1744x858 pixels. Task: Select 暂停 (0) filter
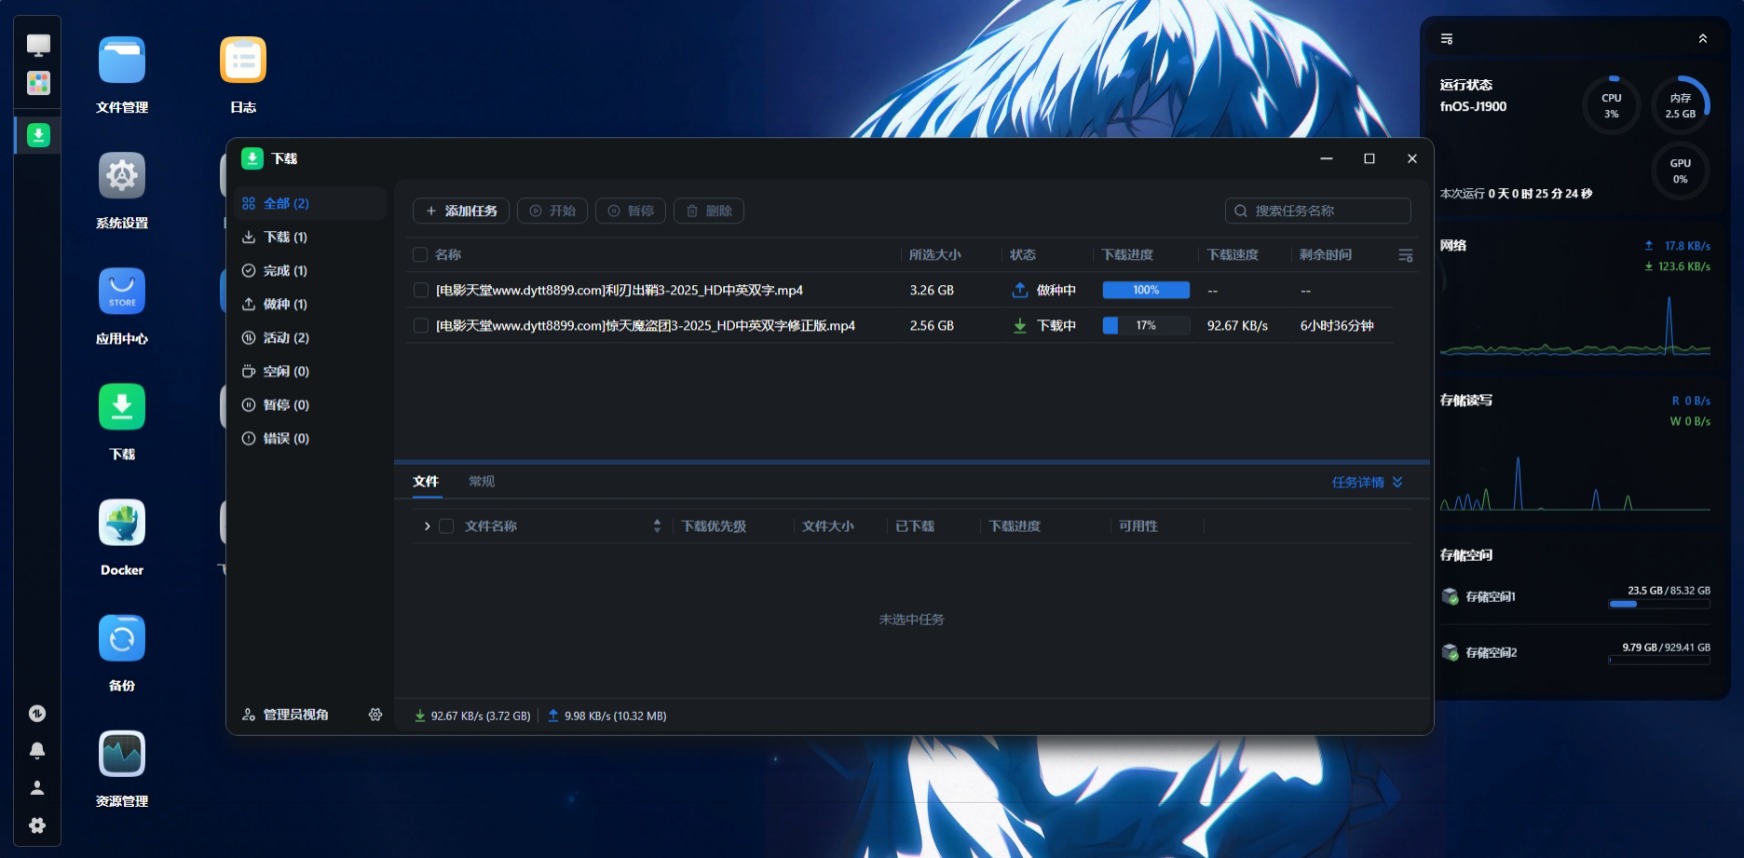click(x=311, y=405)
